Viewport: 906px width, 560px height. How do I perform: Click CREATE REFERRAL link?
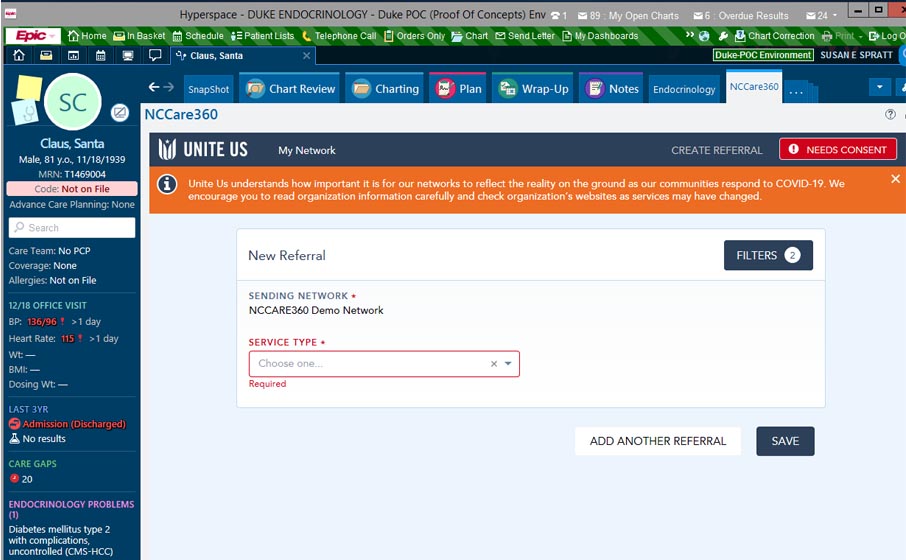click(716, 150)
